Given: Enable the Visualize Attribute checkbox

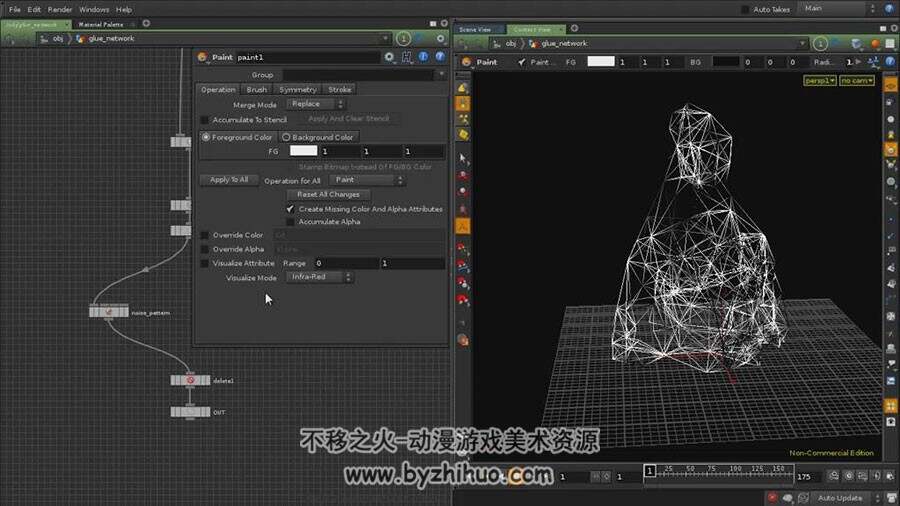Looking at the screenshot, I should 204,263.
